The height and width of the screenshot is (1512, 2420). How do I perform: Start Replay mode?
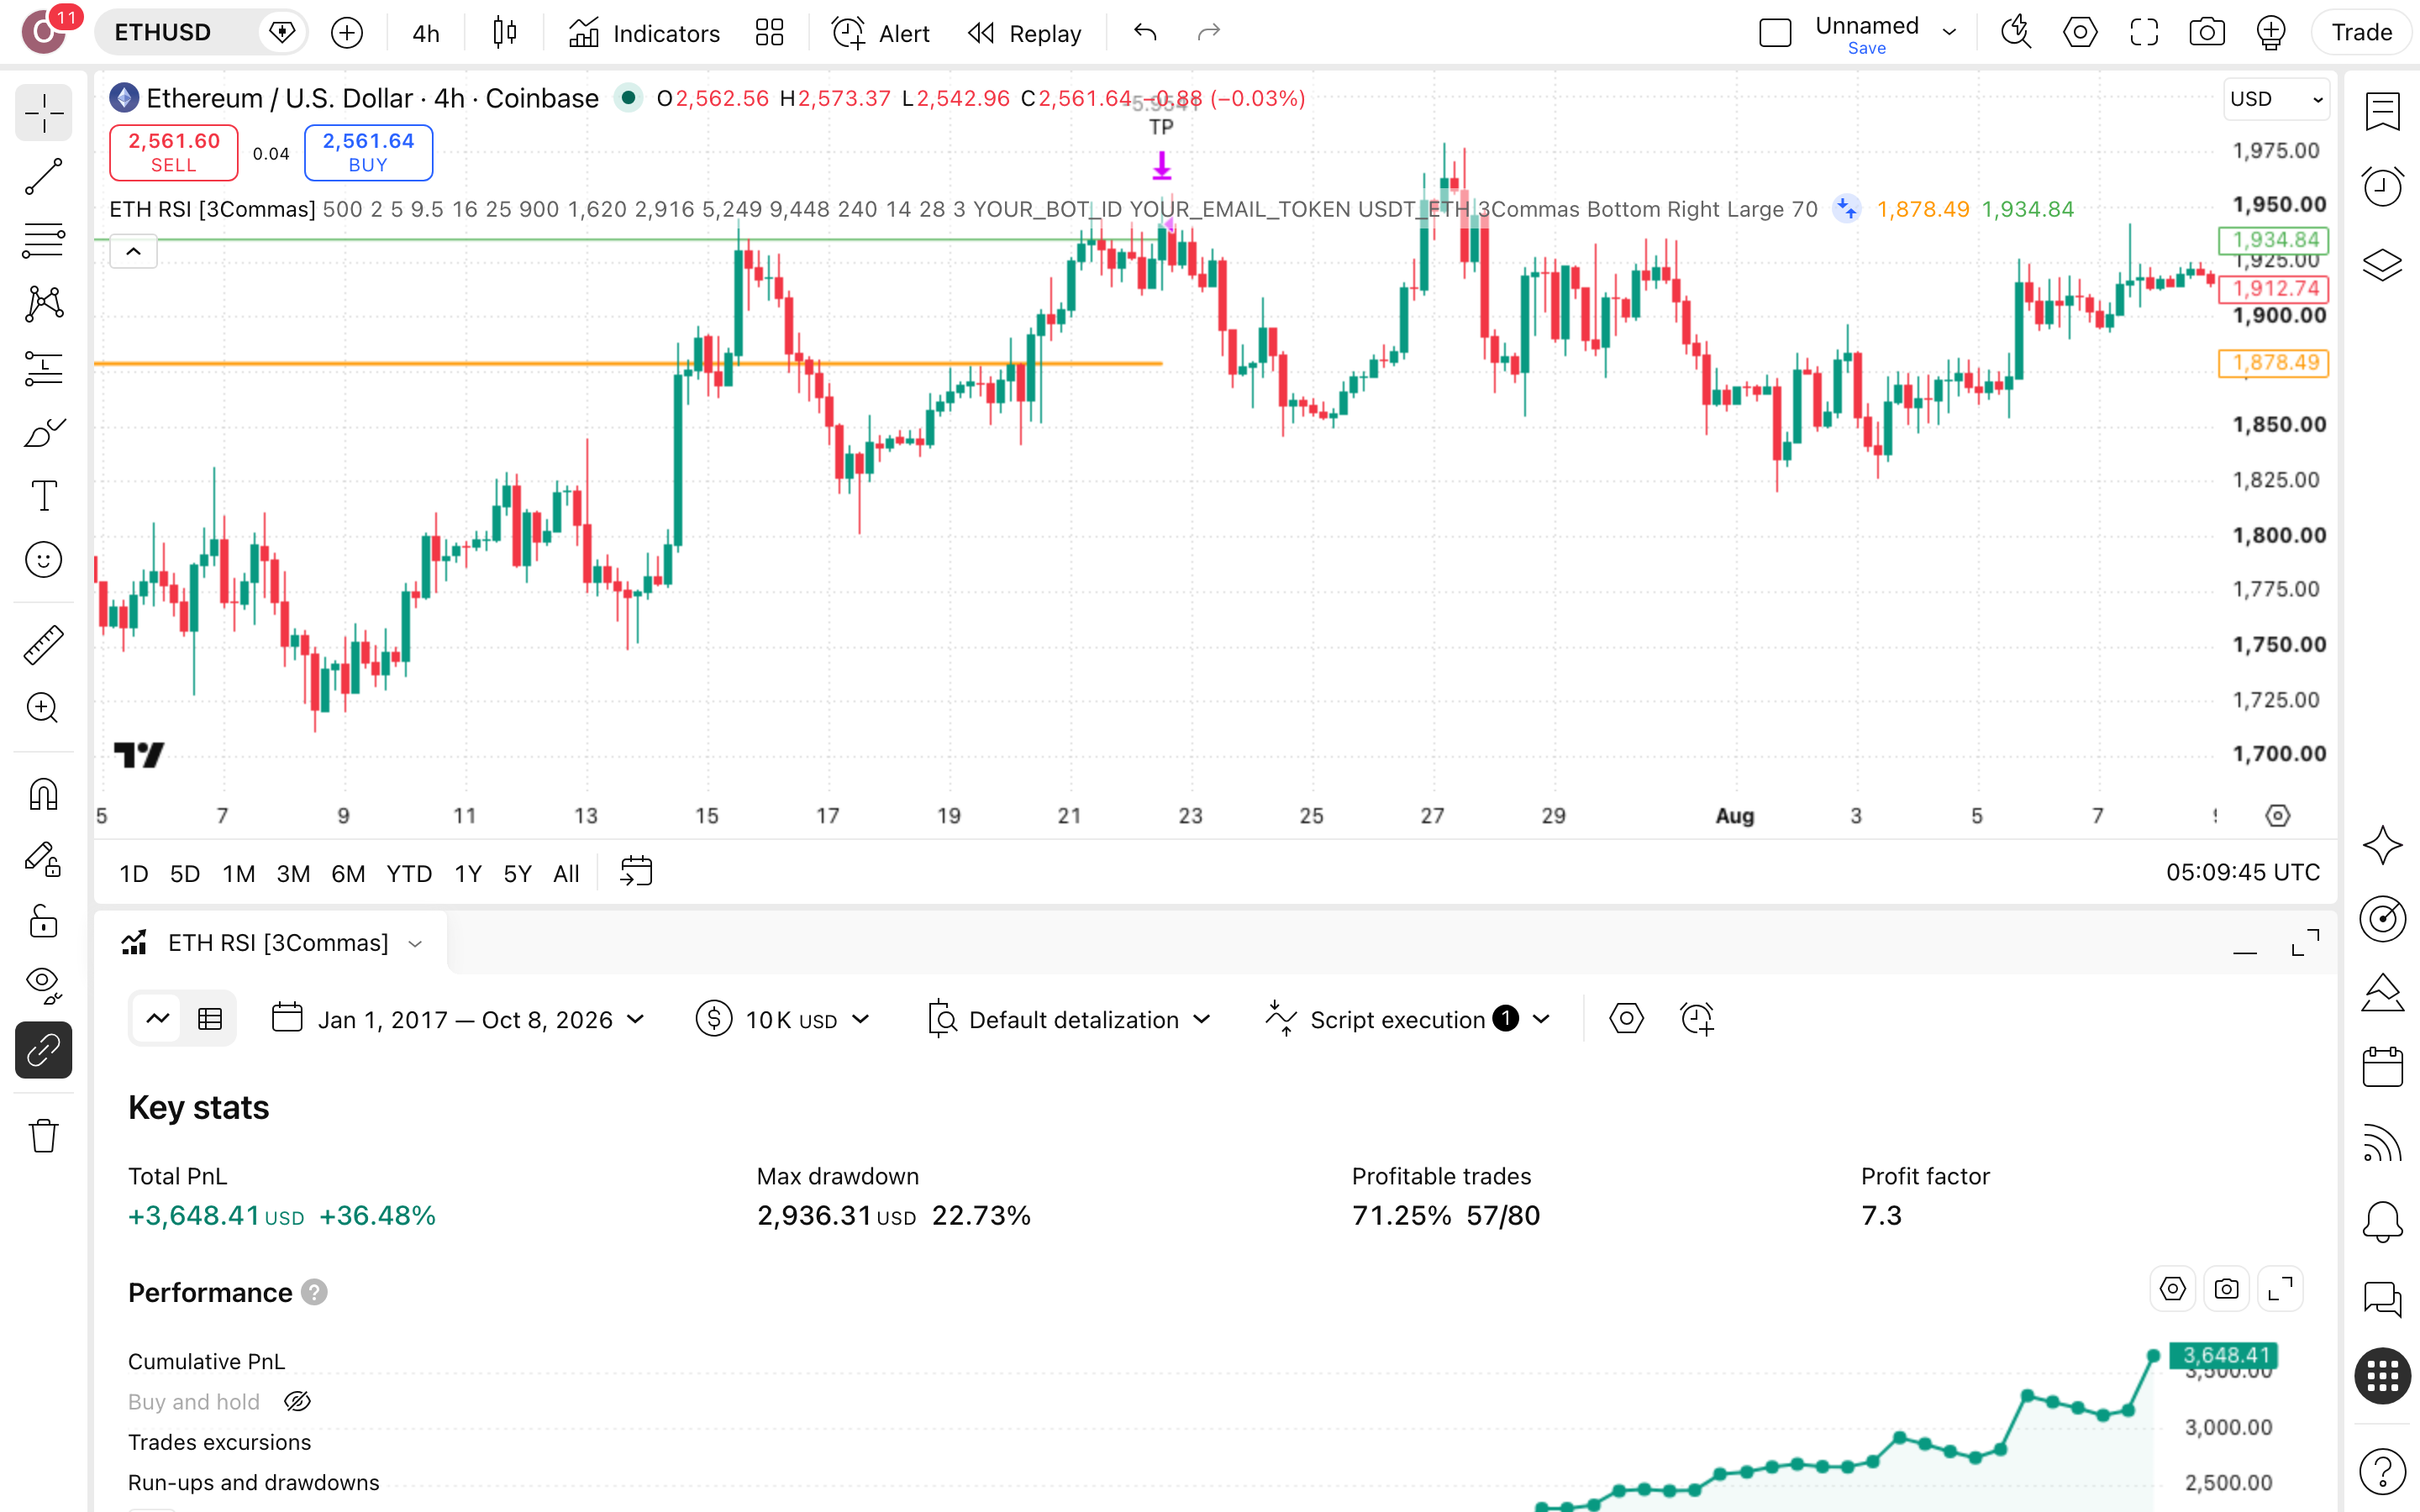(1025, 33)
